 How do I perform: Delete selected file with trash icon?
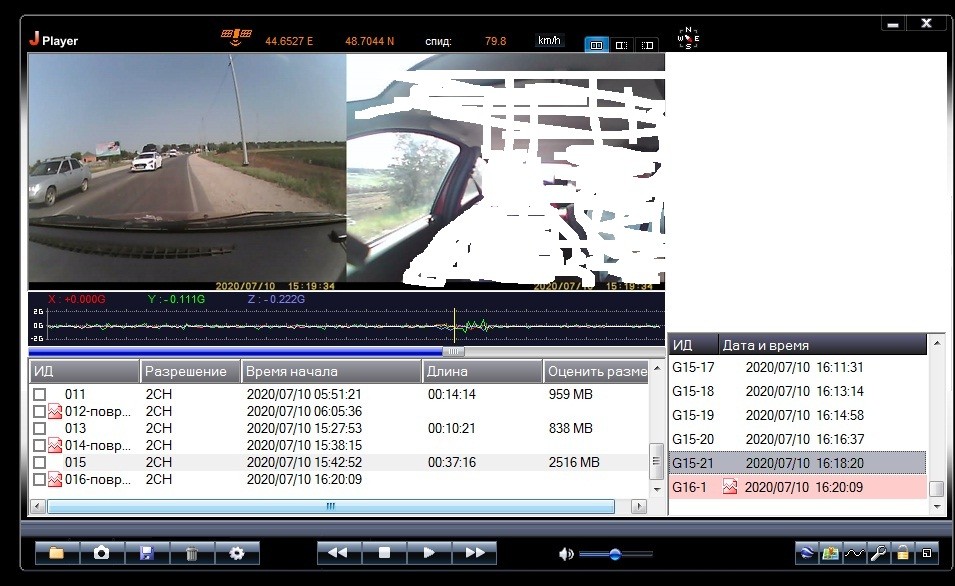(x=192, y=553)
